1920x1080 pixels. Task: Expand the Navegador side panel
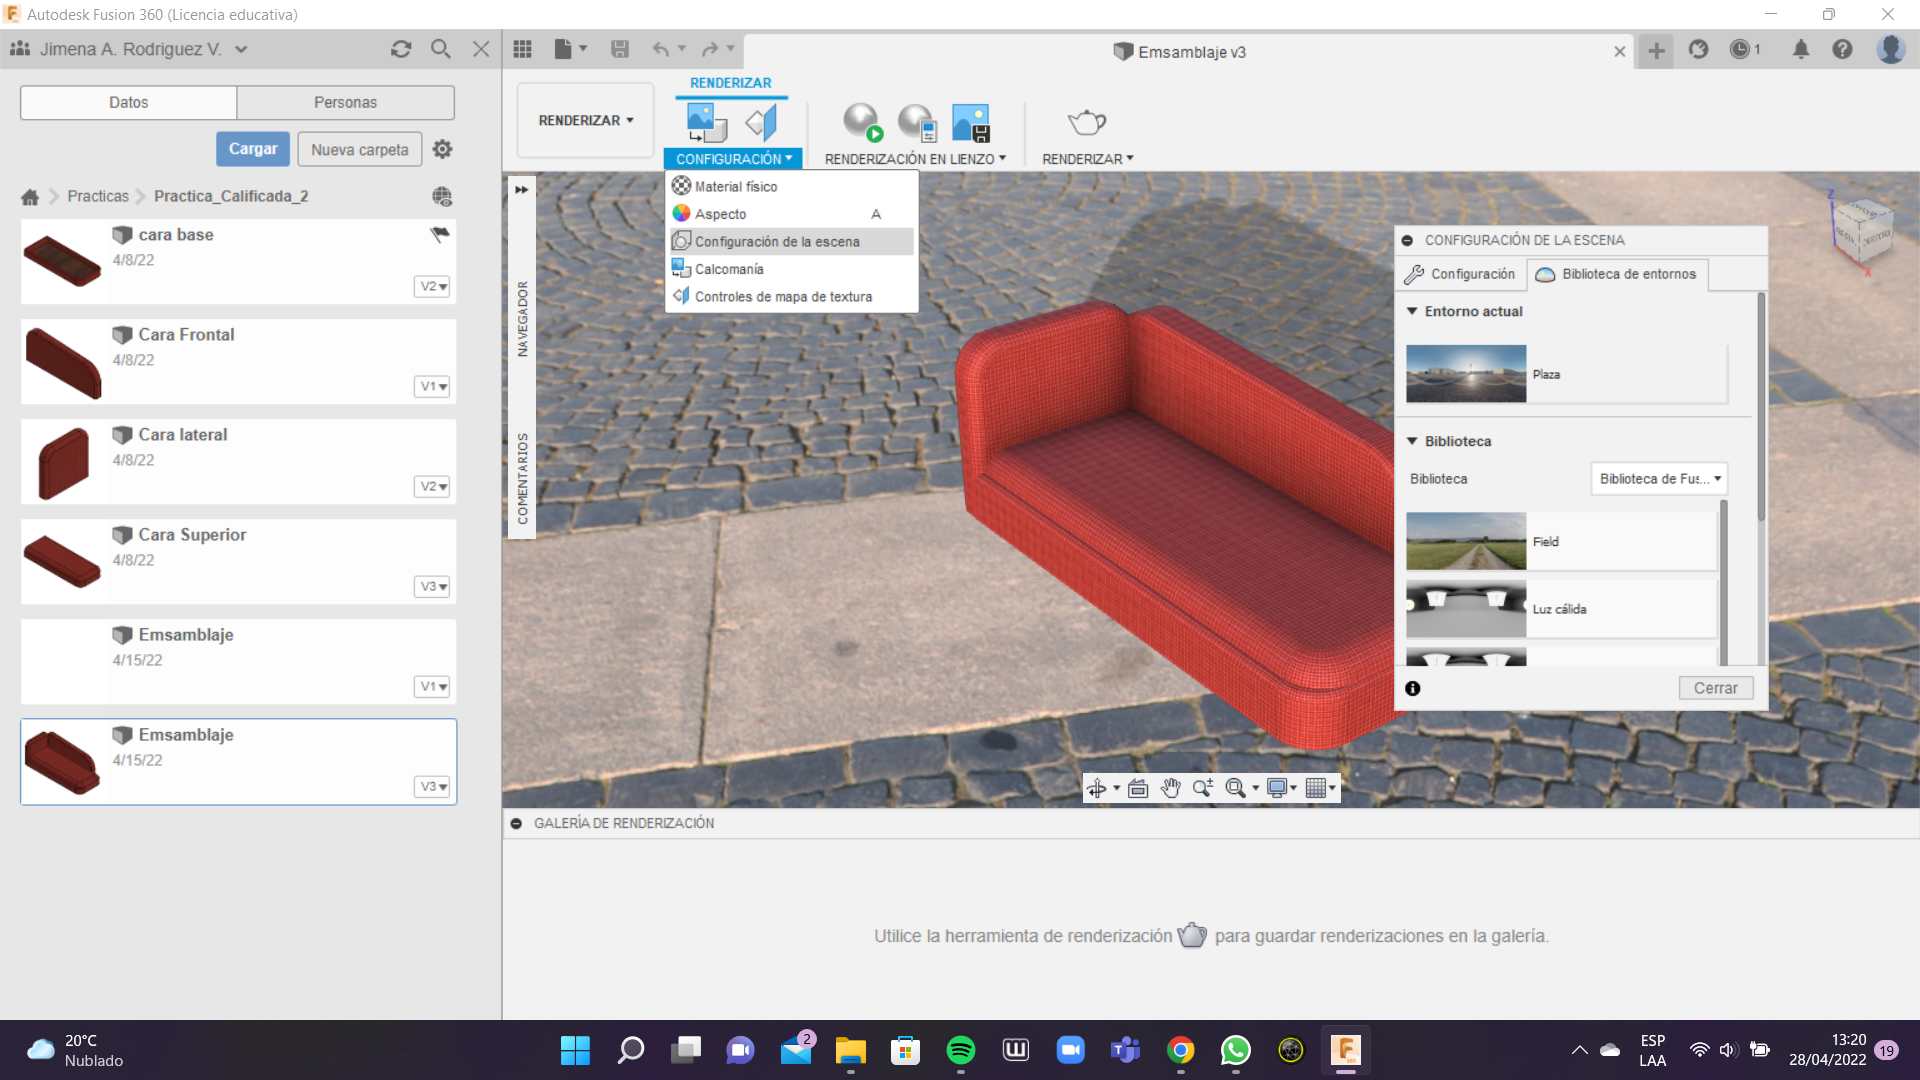[522, 190]
